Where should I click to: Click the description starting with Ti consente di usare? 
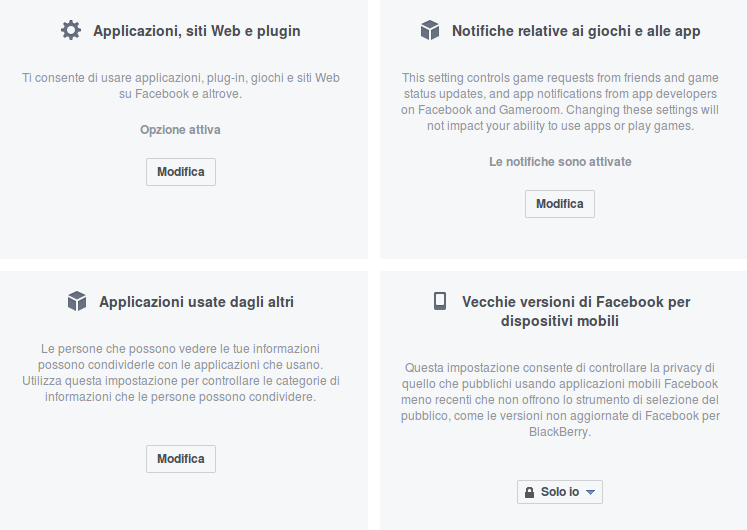pos(180,85)
